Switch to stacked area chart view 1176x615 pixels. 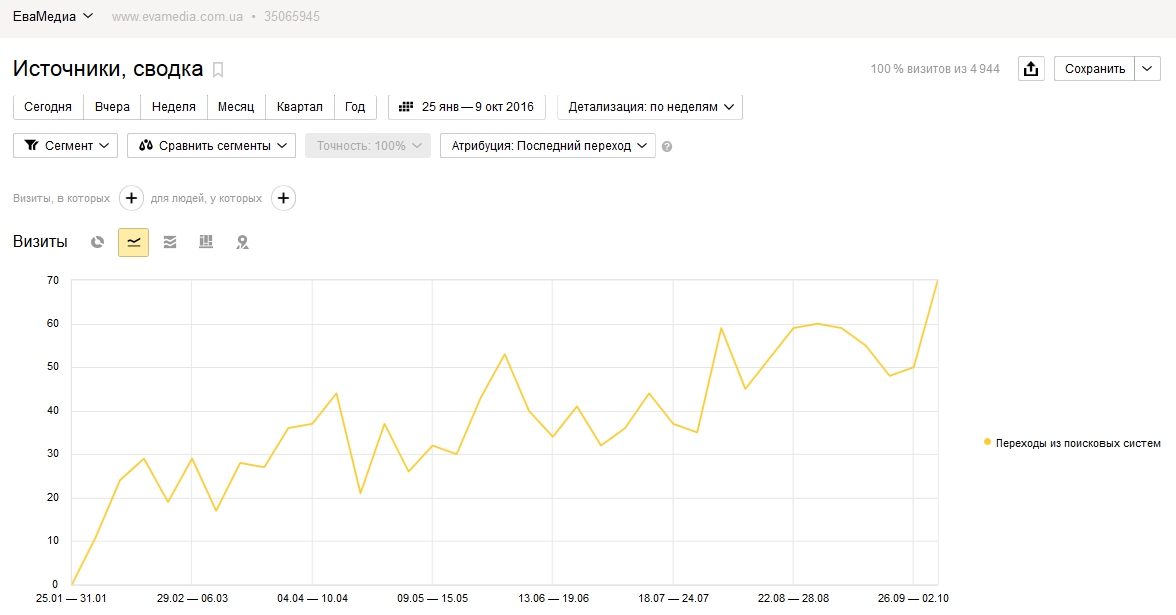170,242
